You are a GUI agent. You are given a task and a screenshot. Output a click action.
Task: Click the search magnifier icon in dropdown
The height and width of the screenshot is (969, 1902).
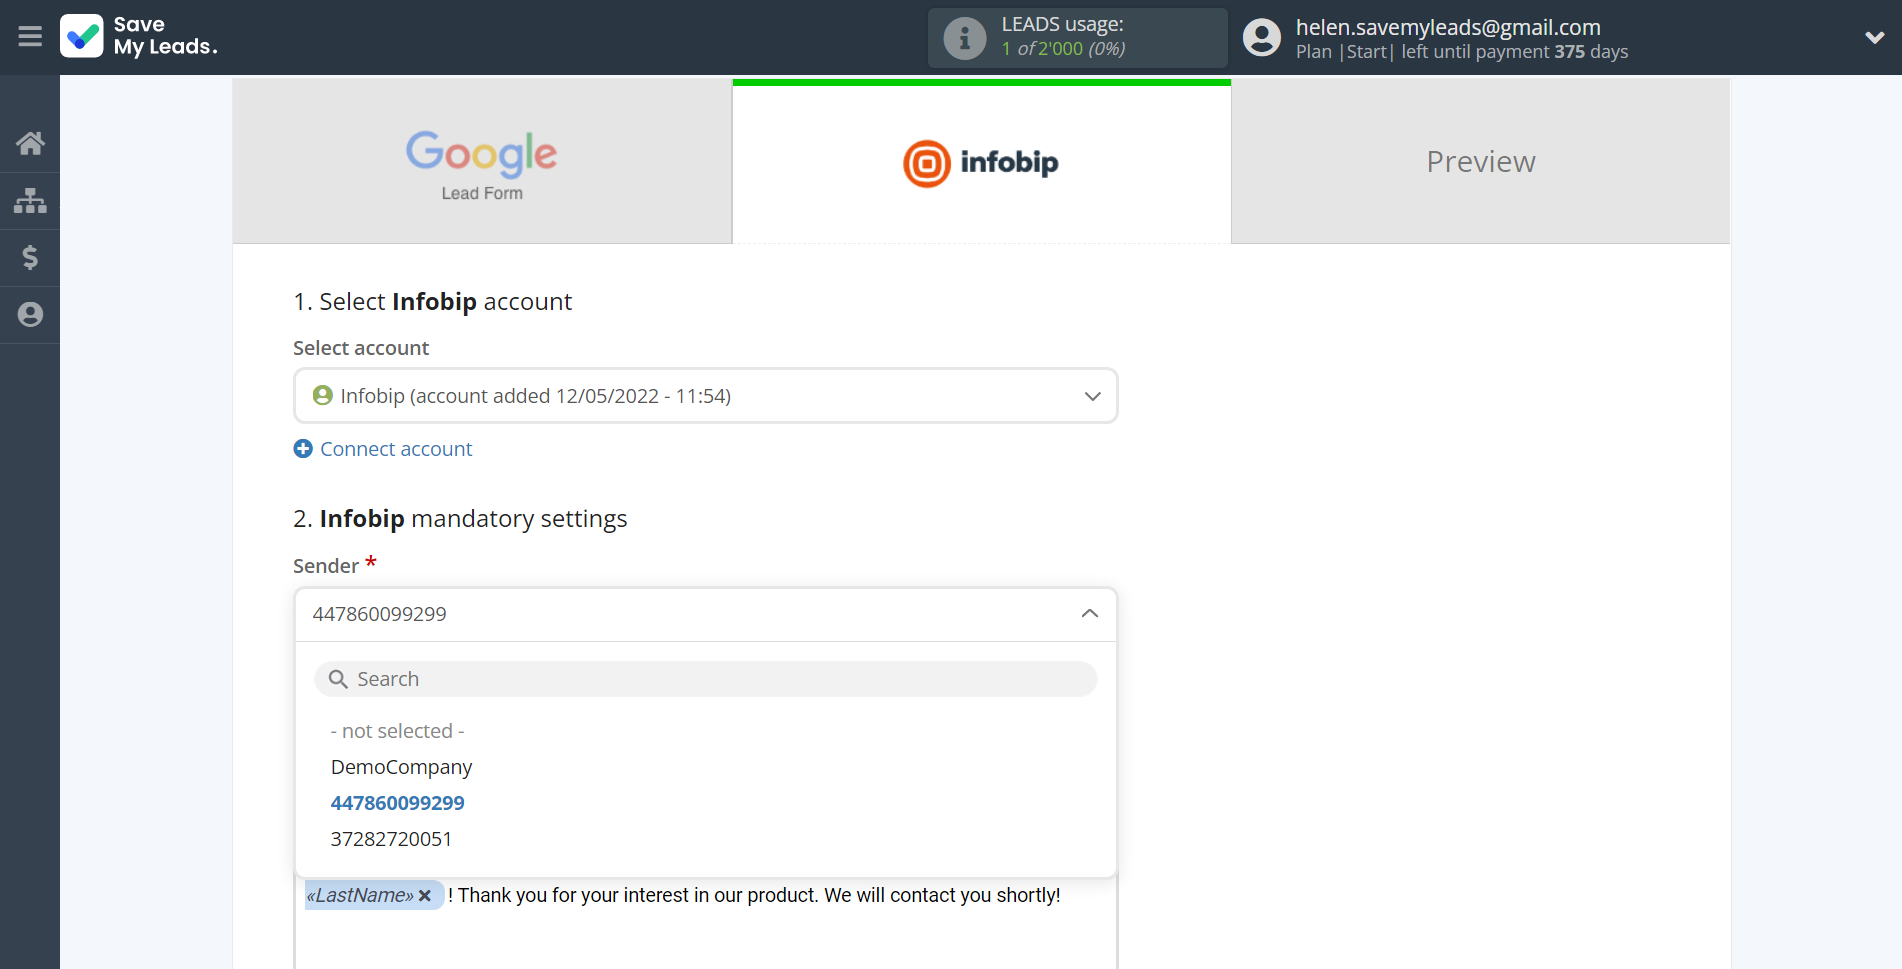[x=339, y=679]
